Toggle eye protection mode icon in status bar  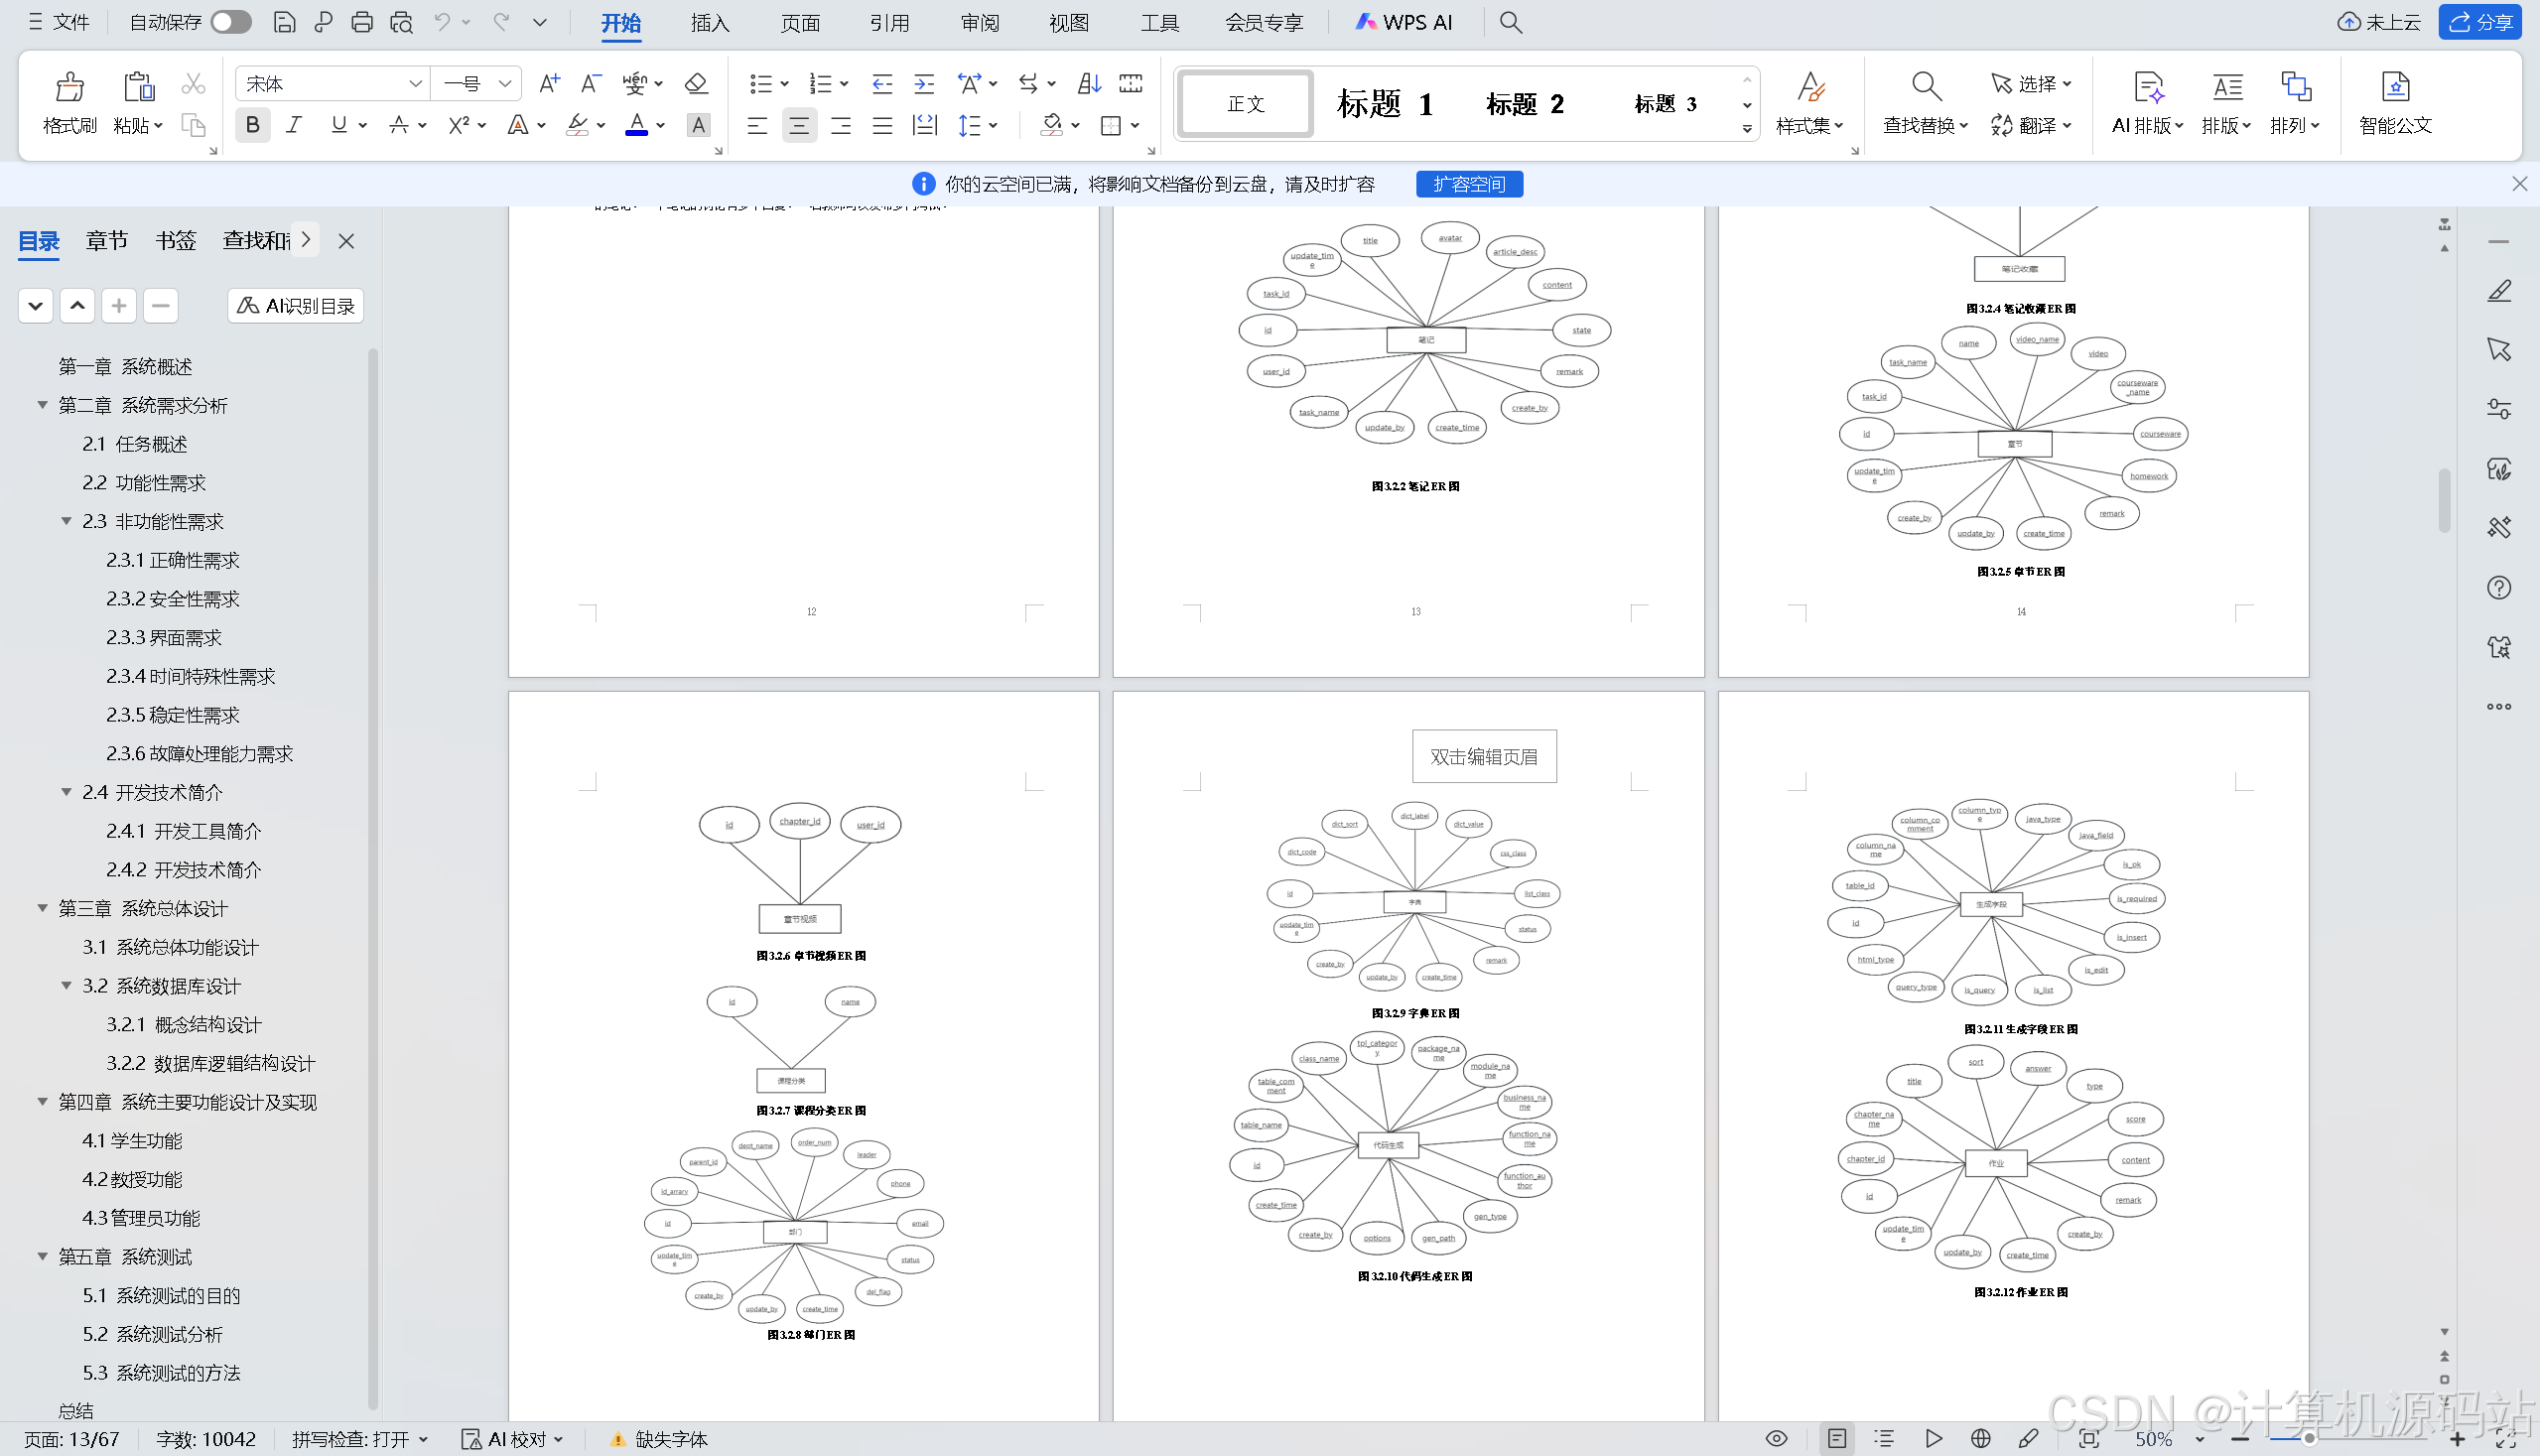(x=1776, y=1438)
